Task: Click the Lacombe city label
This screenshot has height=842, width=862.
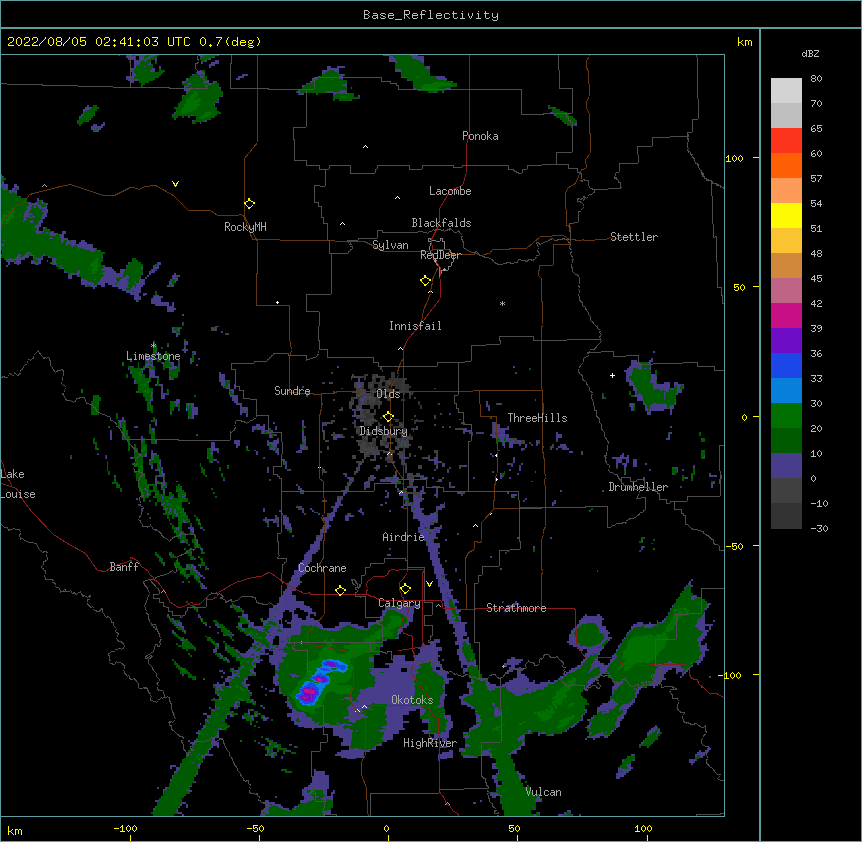Action: point(450,191)
